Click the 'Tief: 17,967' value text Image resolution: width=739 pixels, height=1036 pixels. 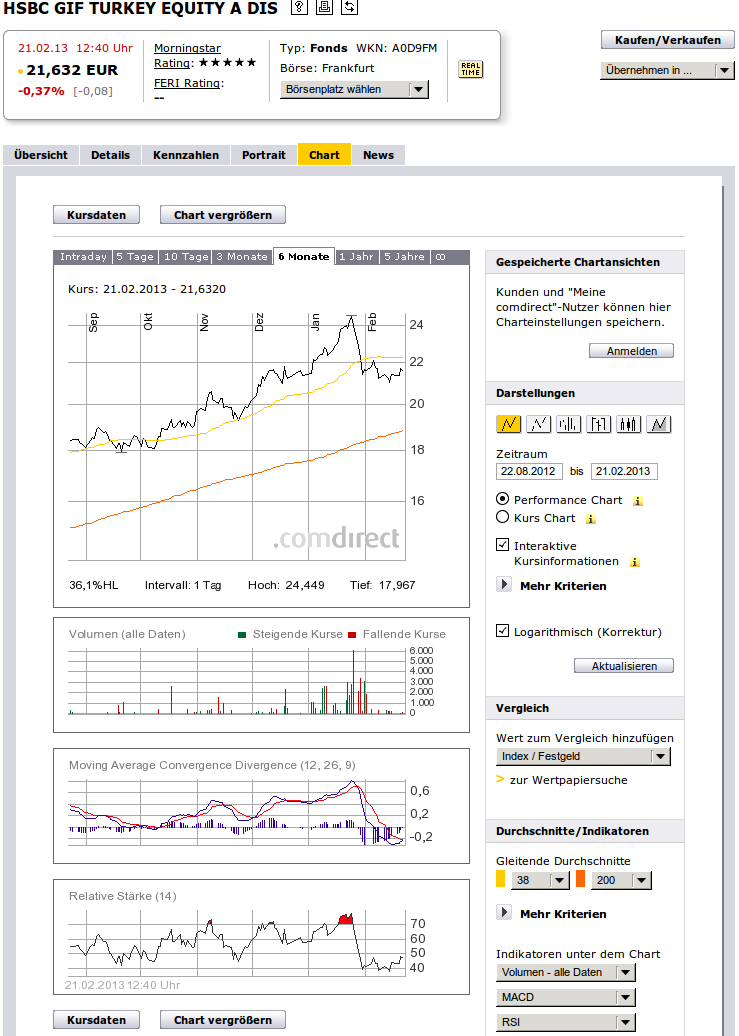tap(383, 585)
